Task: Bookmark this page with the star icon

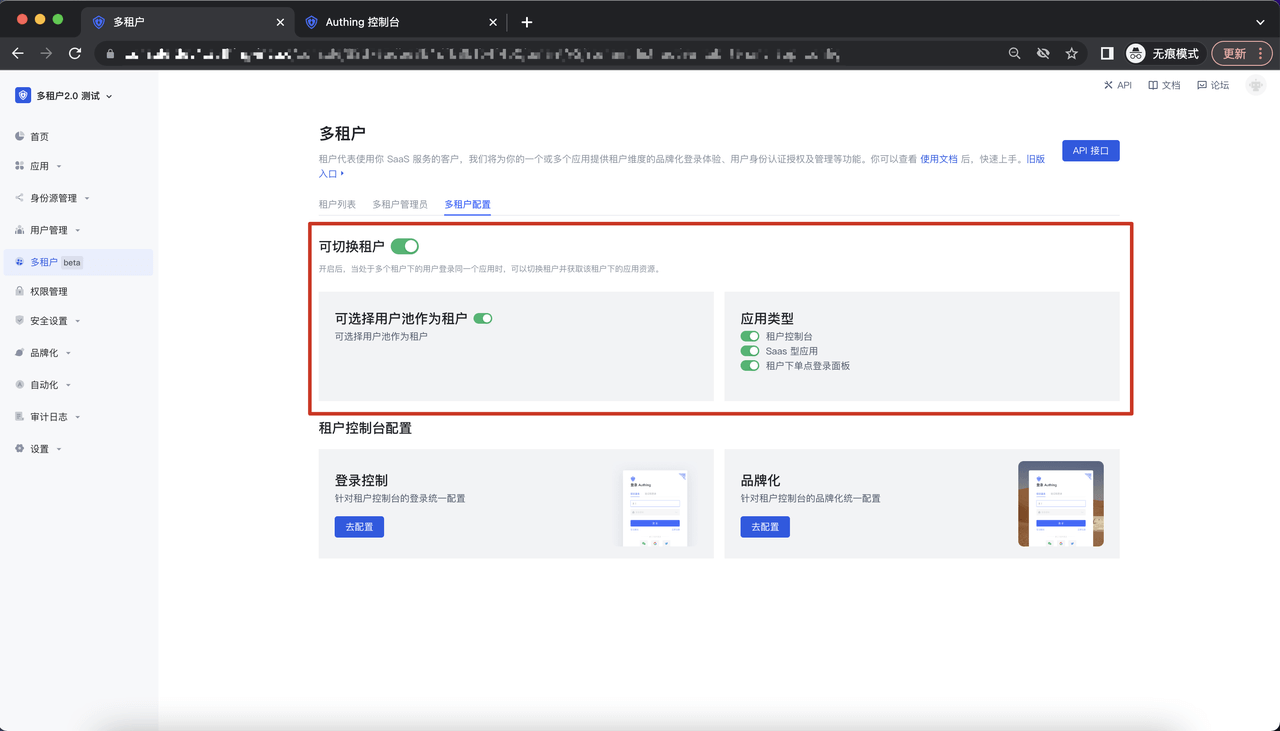Action: tap(1071, 53)
